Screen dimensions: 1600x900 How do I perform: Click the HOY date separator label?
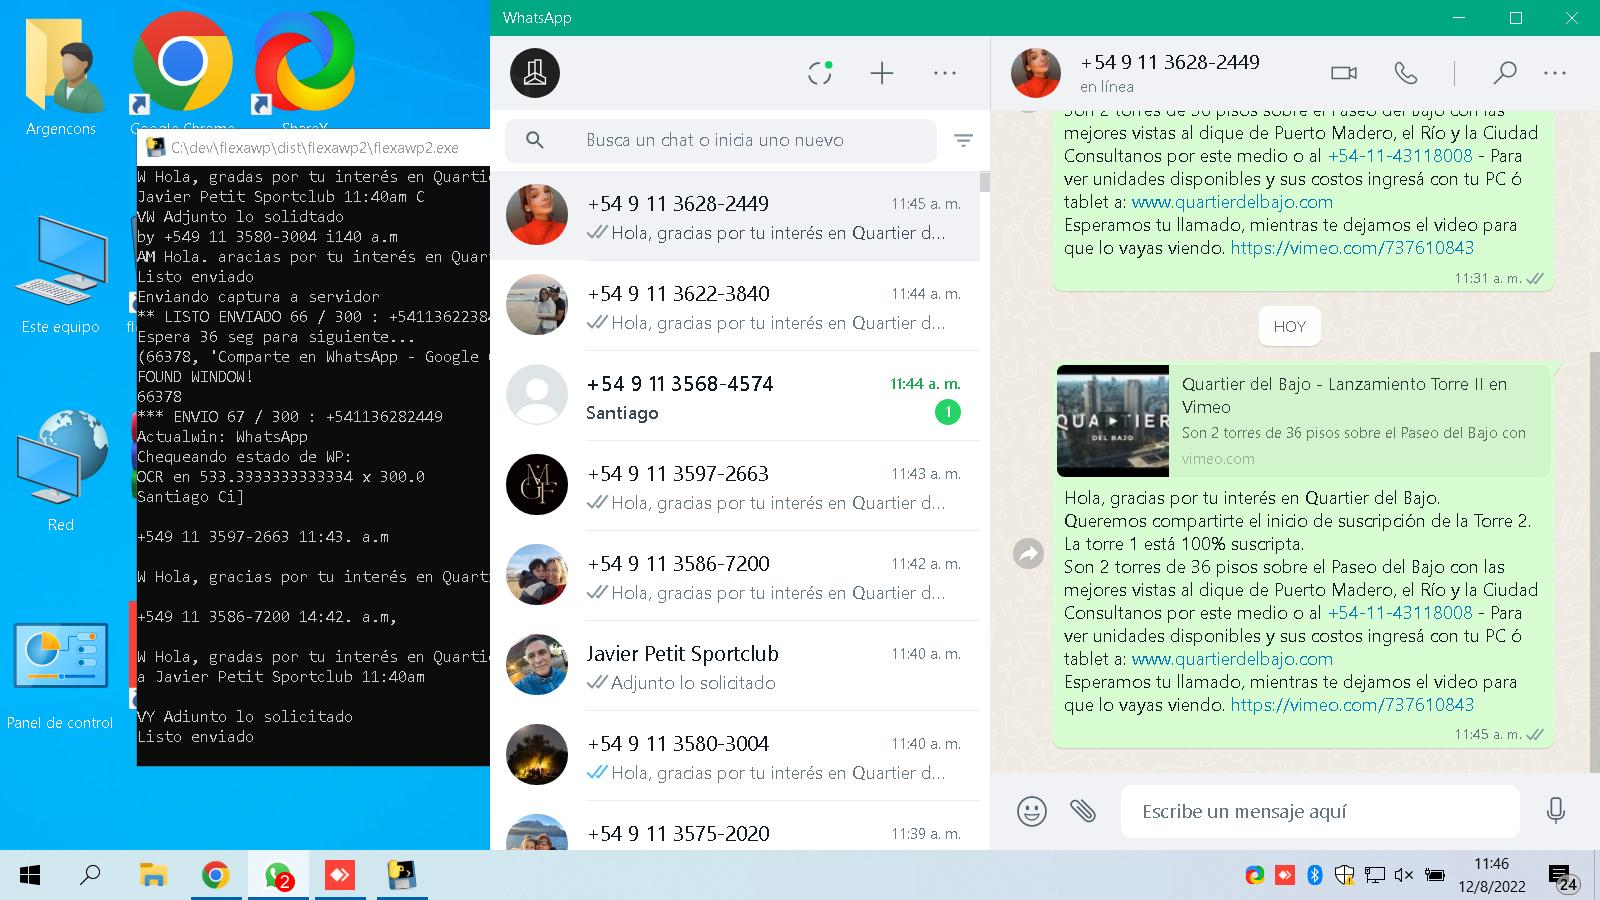pyautogui.click(x=1290, y=326)
